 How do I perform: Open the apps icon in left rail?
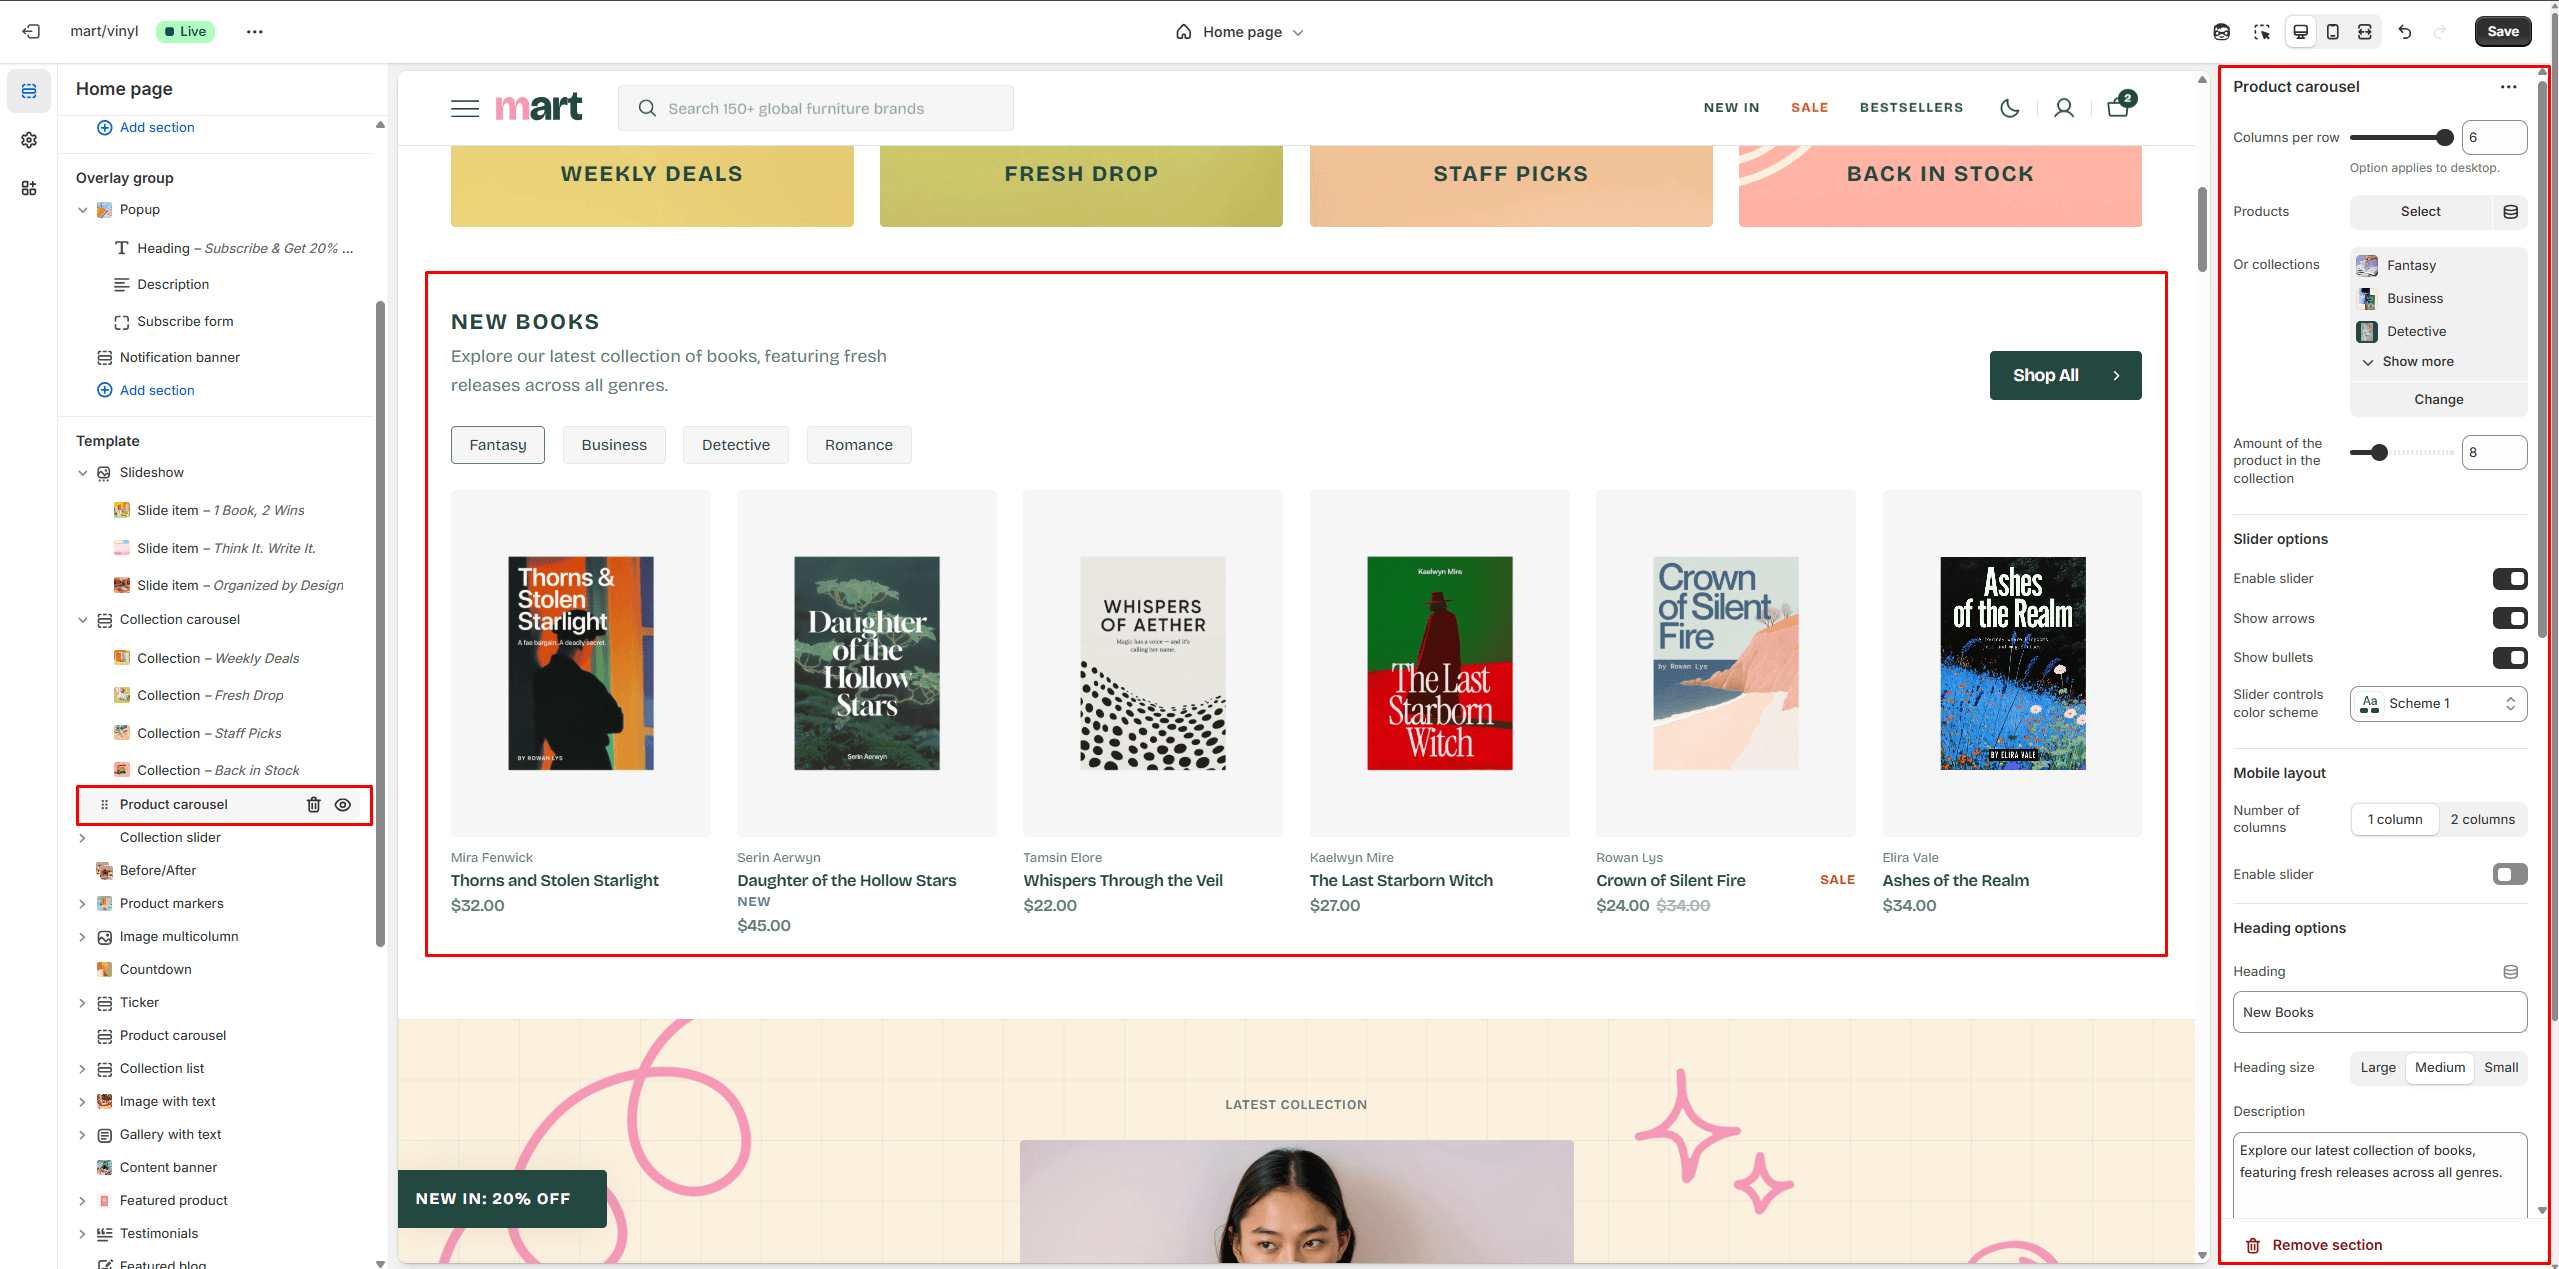pyautogui.click(x=29, y=188)
